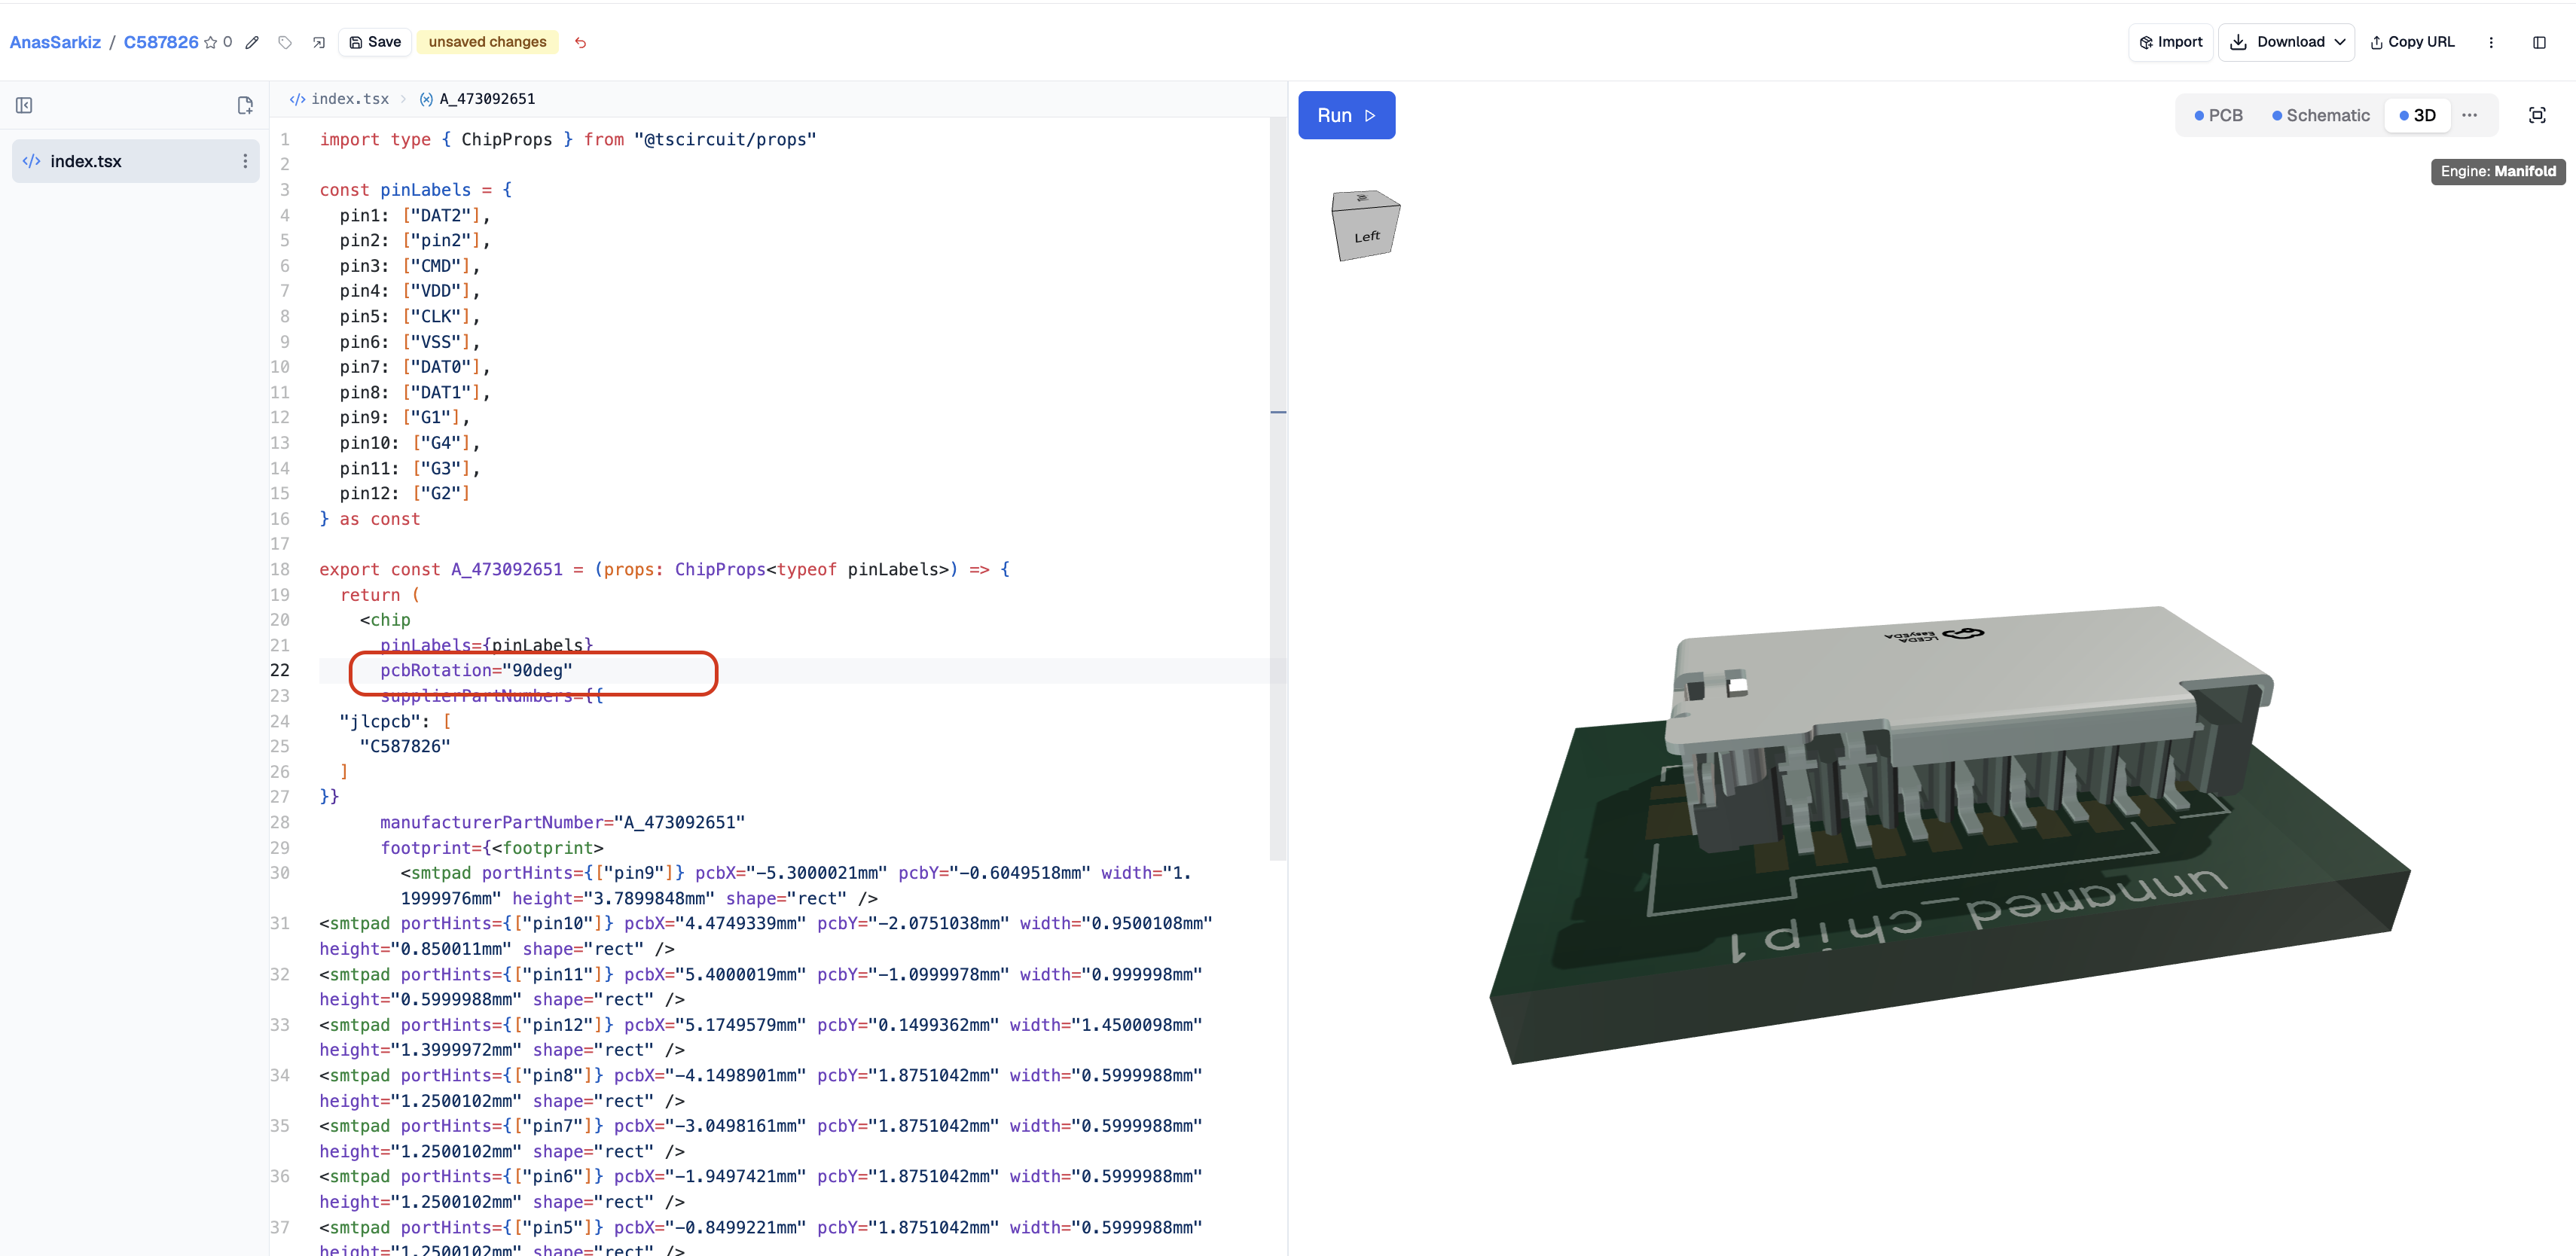Switch to the Schematic tab
The height and width of the screenshot is (1256, 2576).
click(x=2321, y=115)
